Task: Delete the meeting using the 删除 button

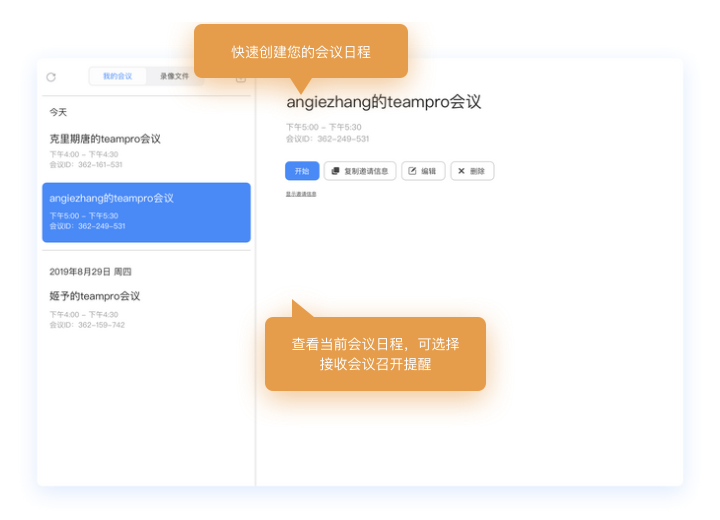Action: [471, 171]
